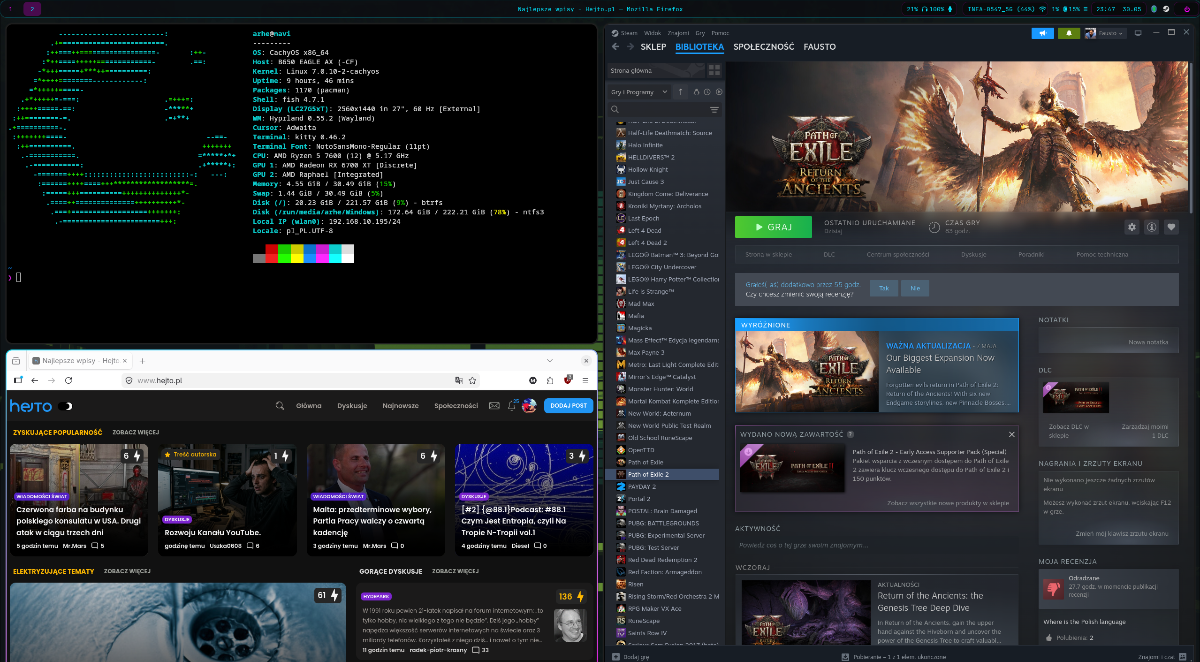Open Pomoc menu in Steam
This screenshot has height=662, width=1200.
720,33
